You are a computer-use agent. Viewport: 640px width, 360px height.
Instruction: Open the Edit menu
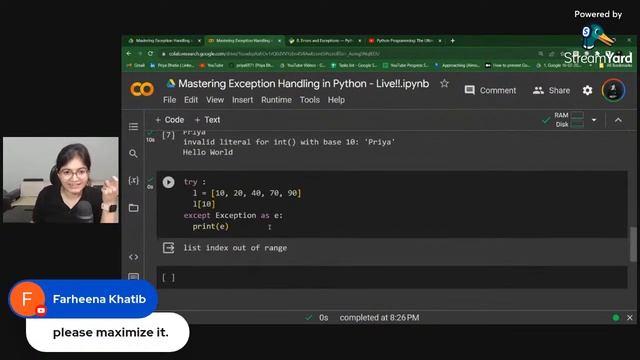point(191,100)
